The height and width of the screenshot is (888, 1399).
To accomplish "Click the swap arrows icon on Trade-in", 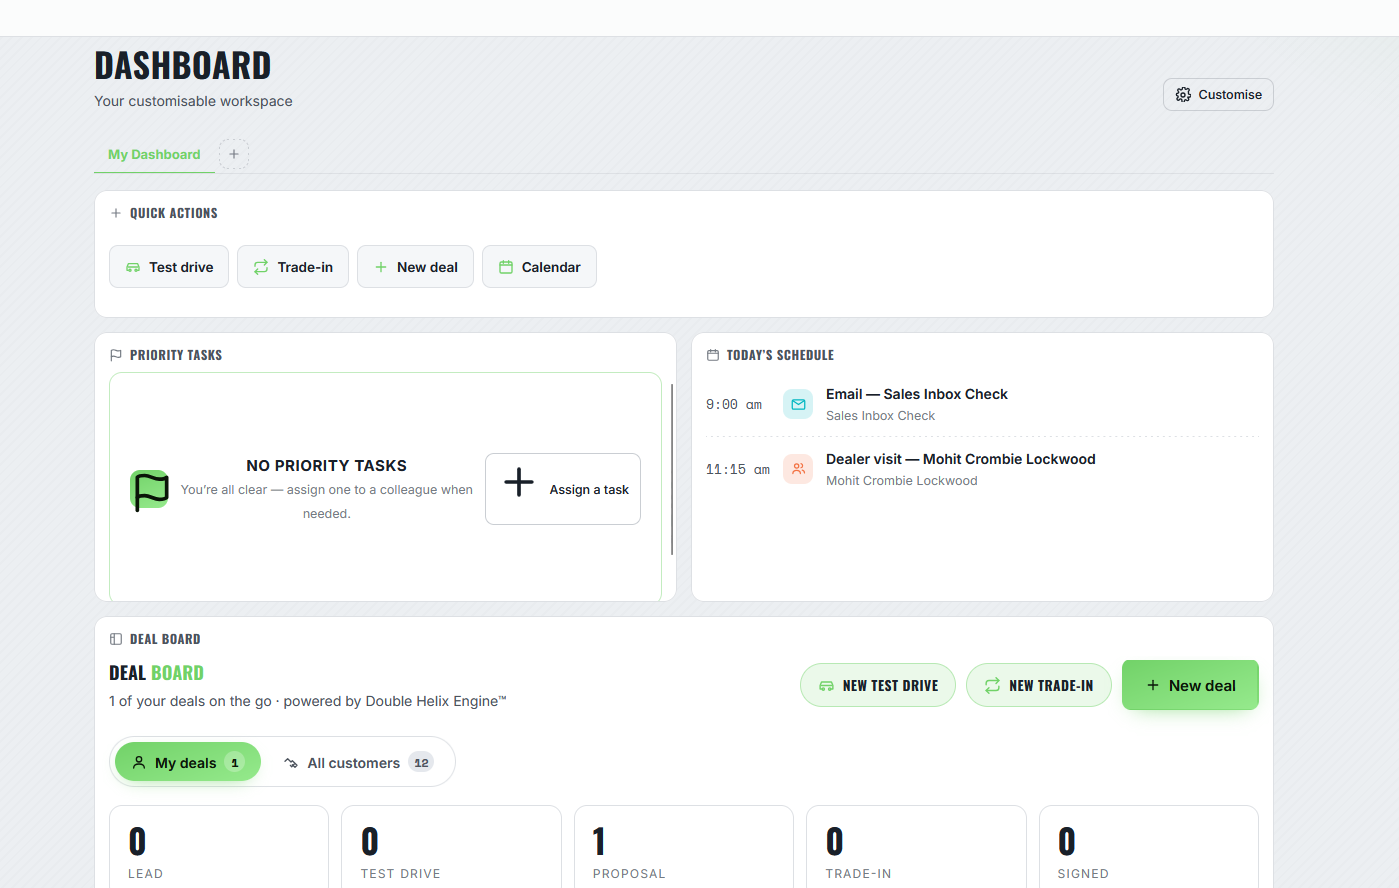I will (x=261, y=267).
